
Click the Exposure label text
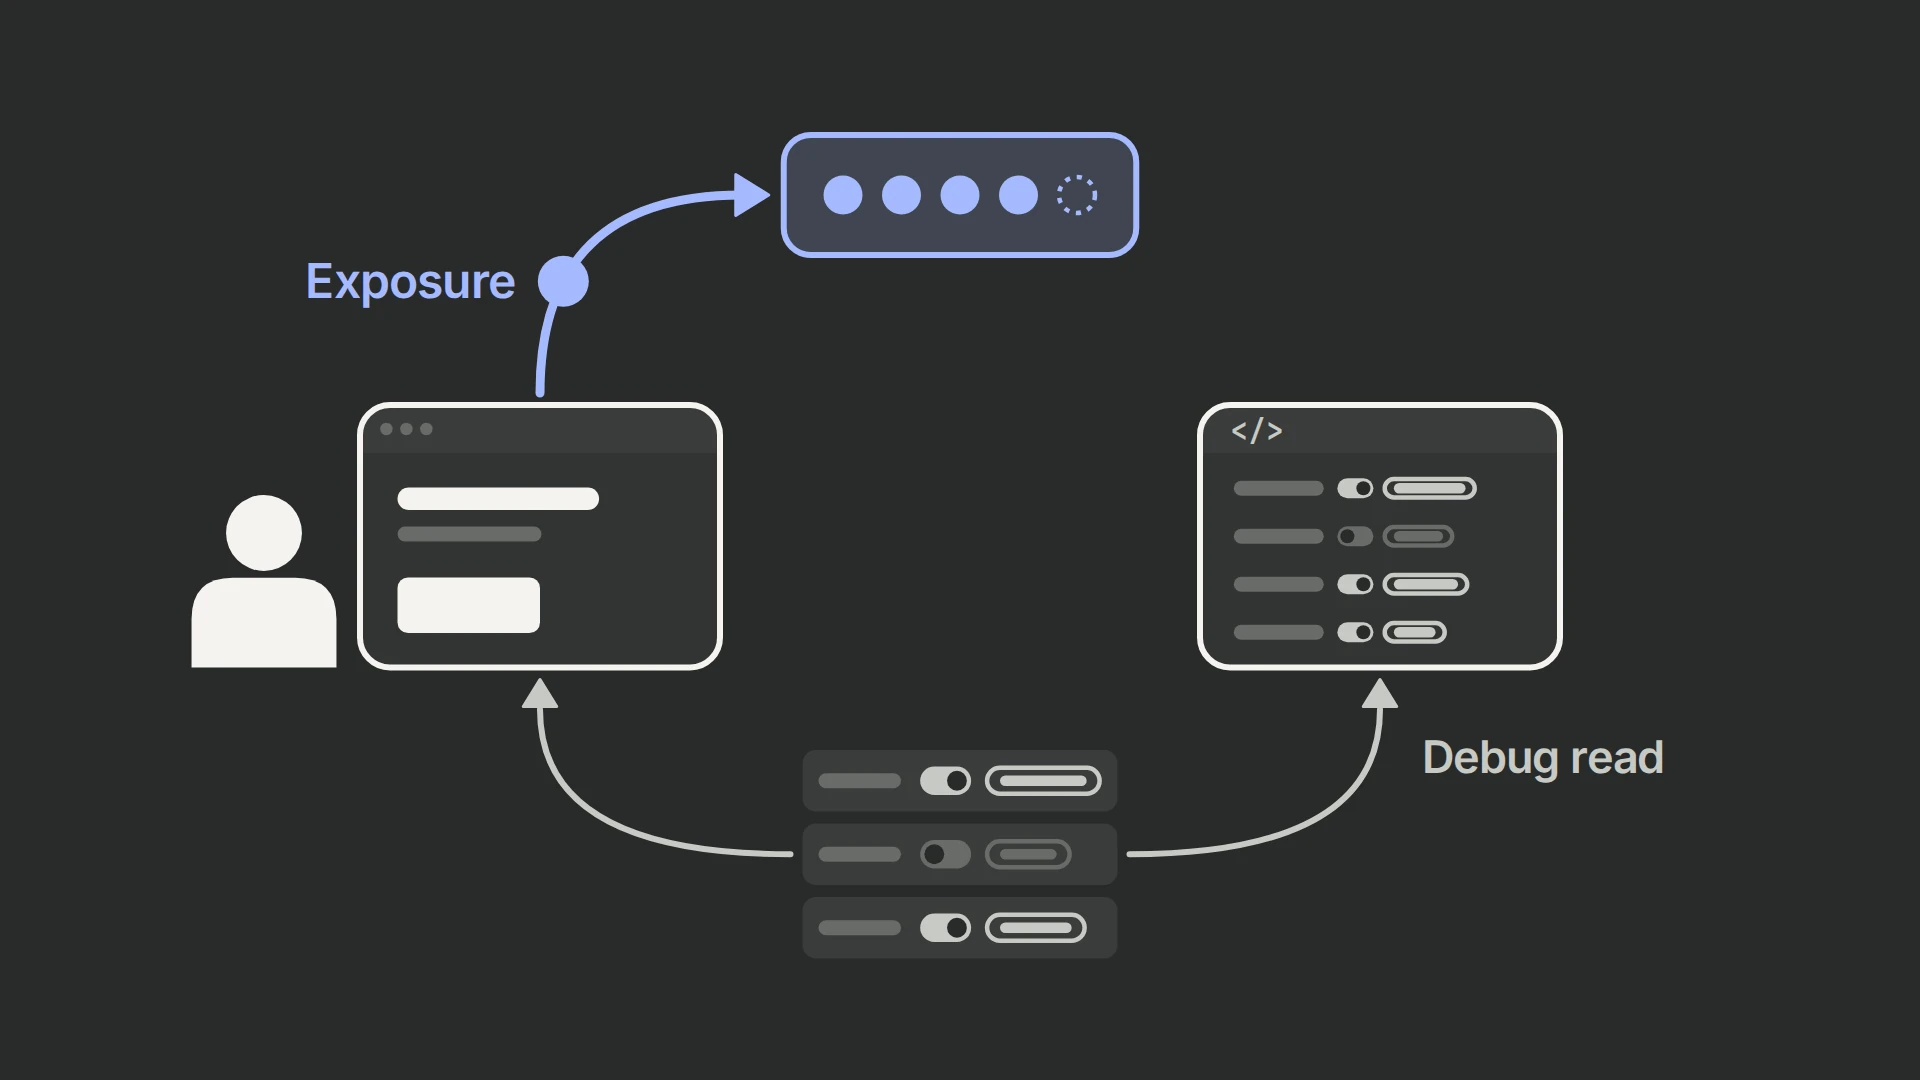(410, 281)
